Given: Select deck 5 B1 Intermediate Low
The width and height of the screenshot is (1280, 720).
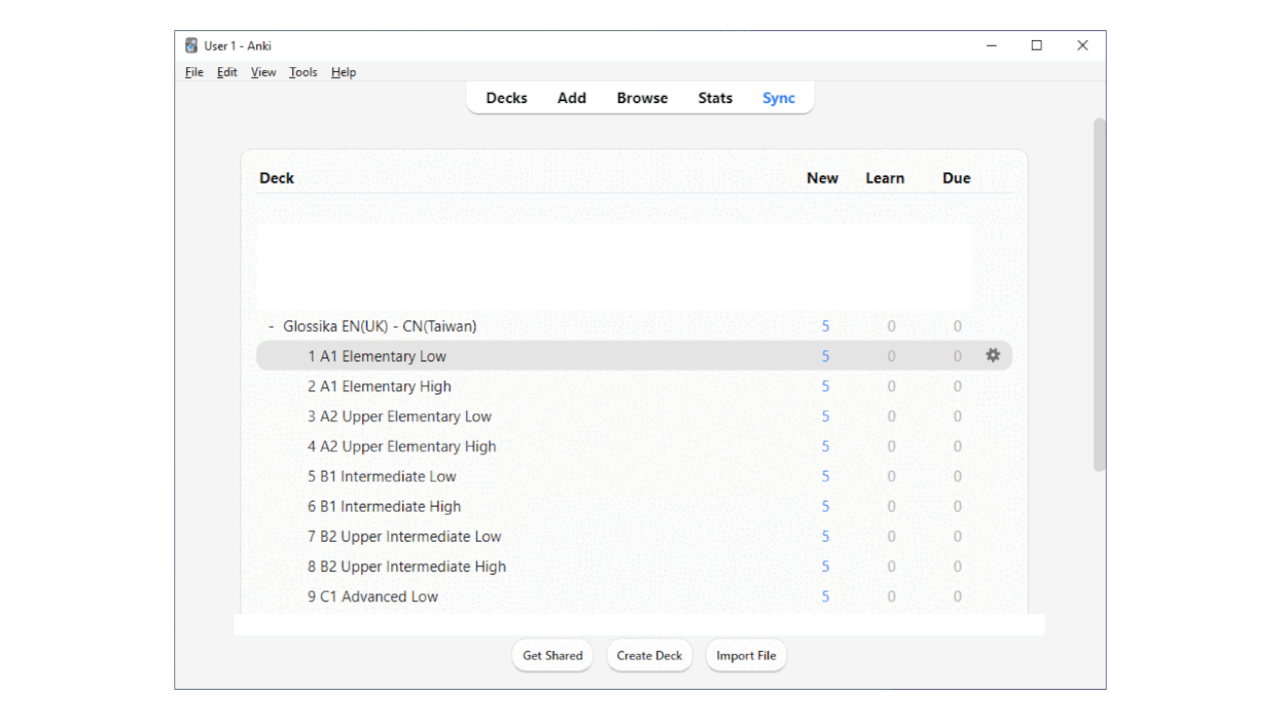Looking at the screenshot, I should click(381, 476).
